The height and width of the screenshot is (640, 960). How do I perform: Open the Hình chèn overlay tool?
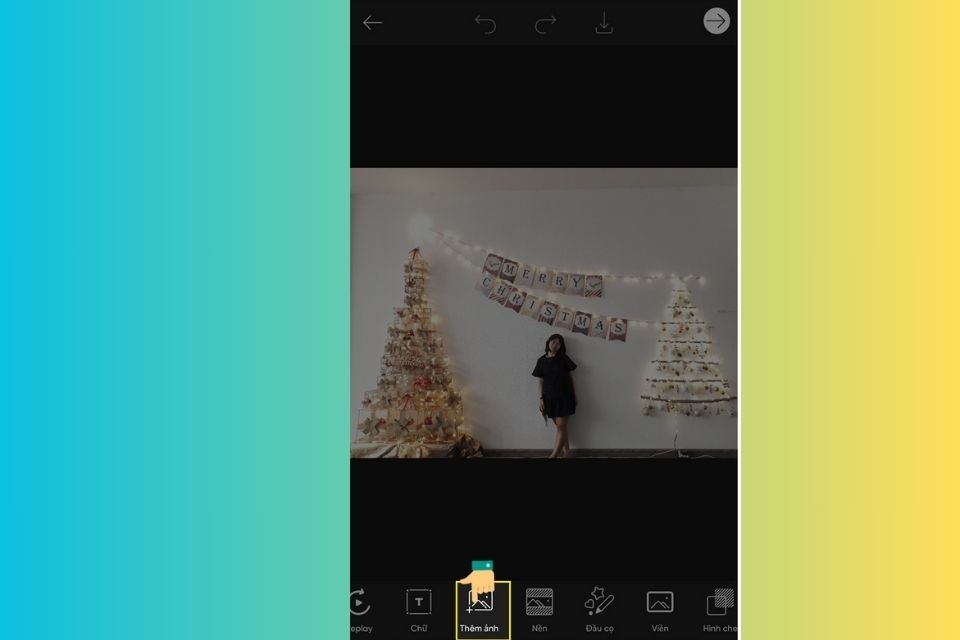(721, 609)
